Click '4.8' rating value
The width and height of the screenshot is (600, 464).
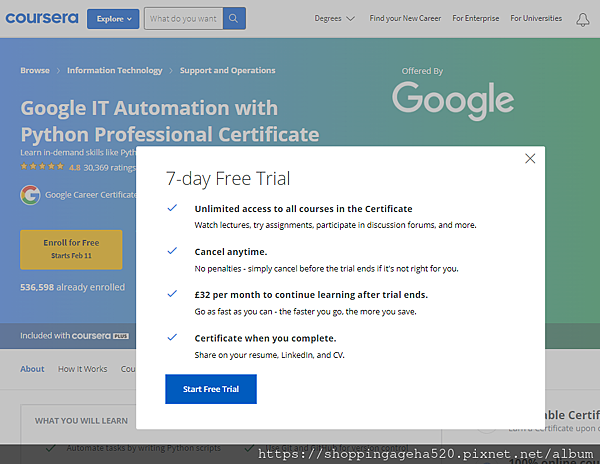pos(75,168)
